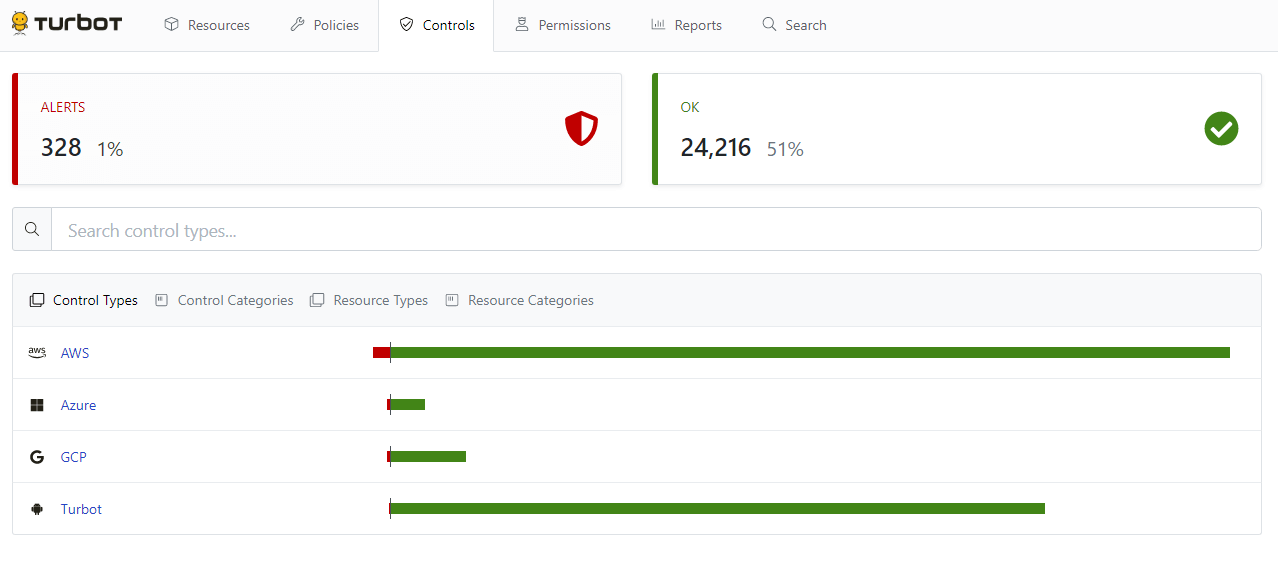
Task: Click the green OK checkmark icon
Action: [1221, 129]
